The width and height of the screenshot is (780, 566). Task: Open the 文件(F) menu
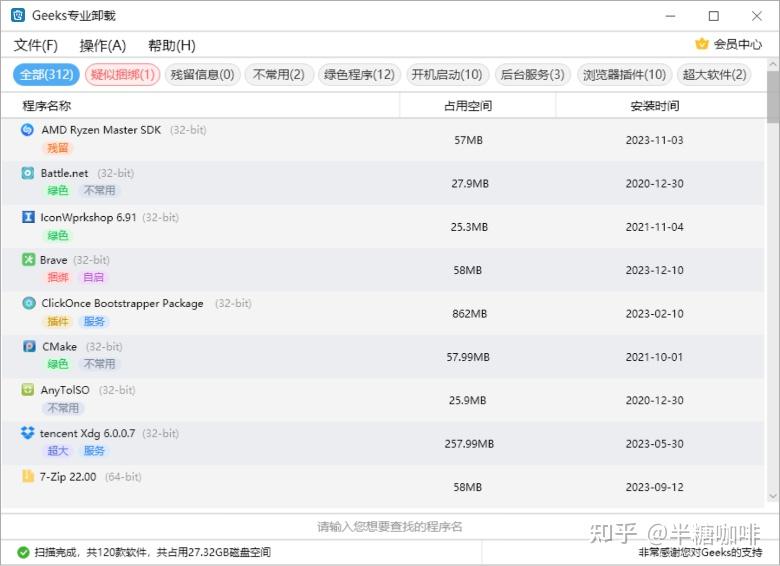(x=35, y=46)
